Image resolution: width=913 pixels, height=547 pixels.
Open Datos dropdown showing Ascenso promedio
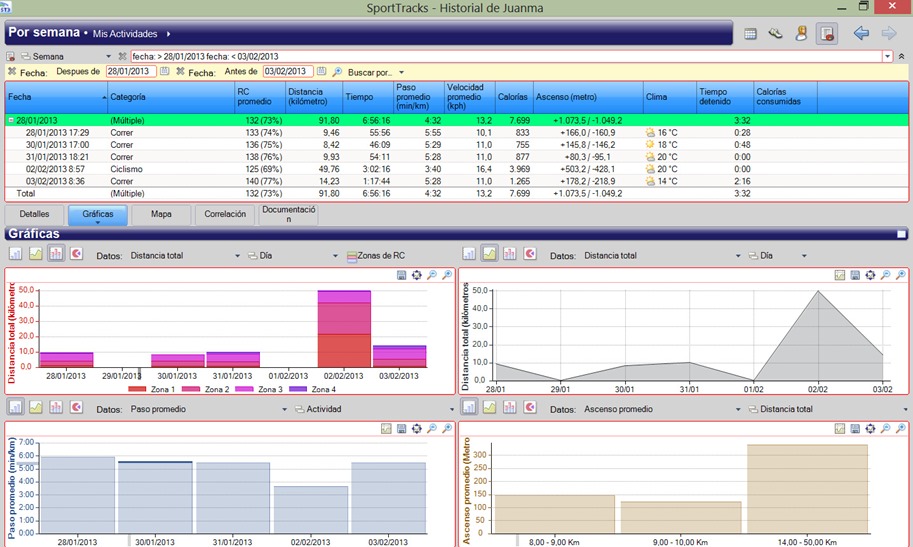[738, 410]
